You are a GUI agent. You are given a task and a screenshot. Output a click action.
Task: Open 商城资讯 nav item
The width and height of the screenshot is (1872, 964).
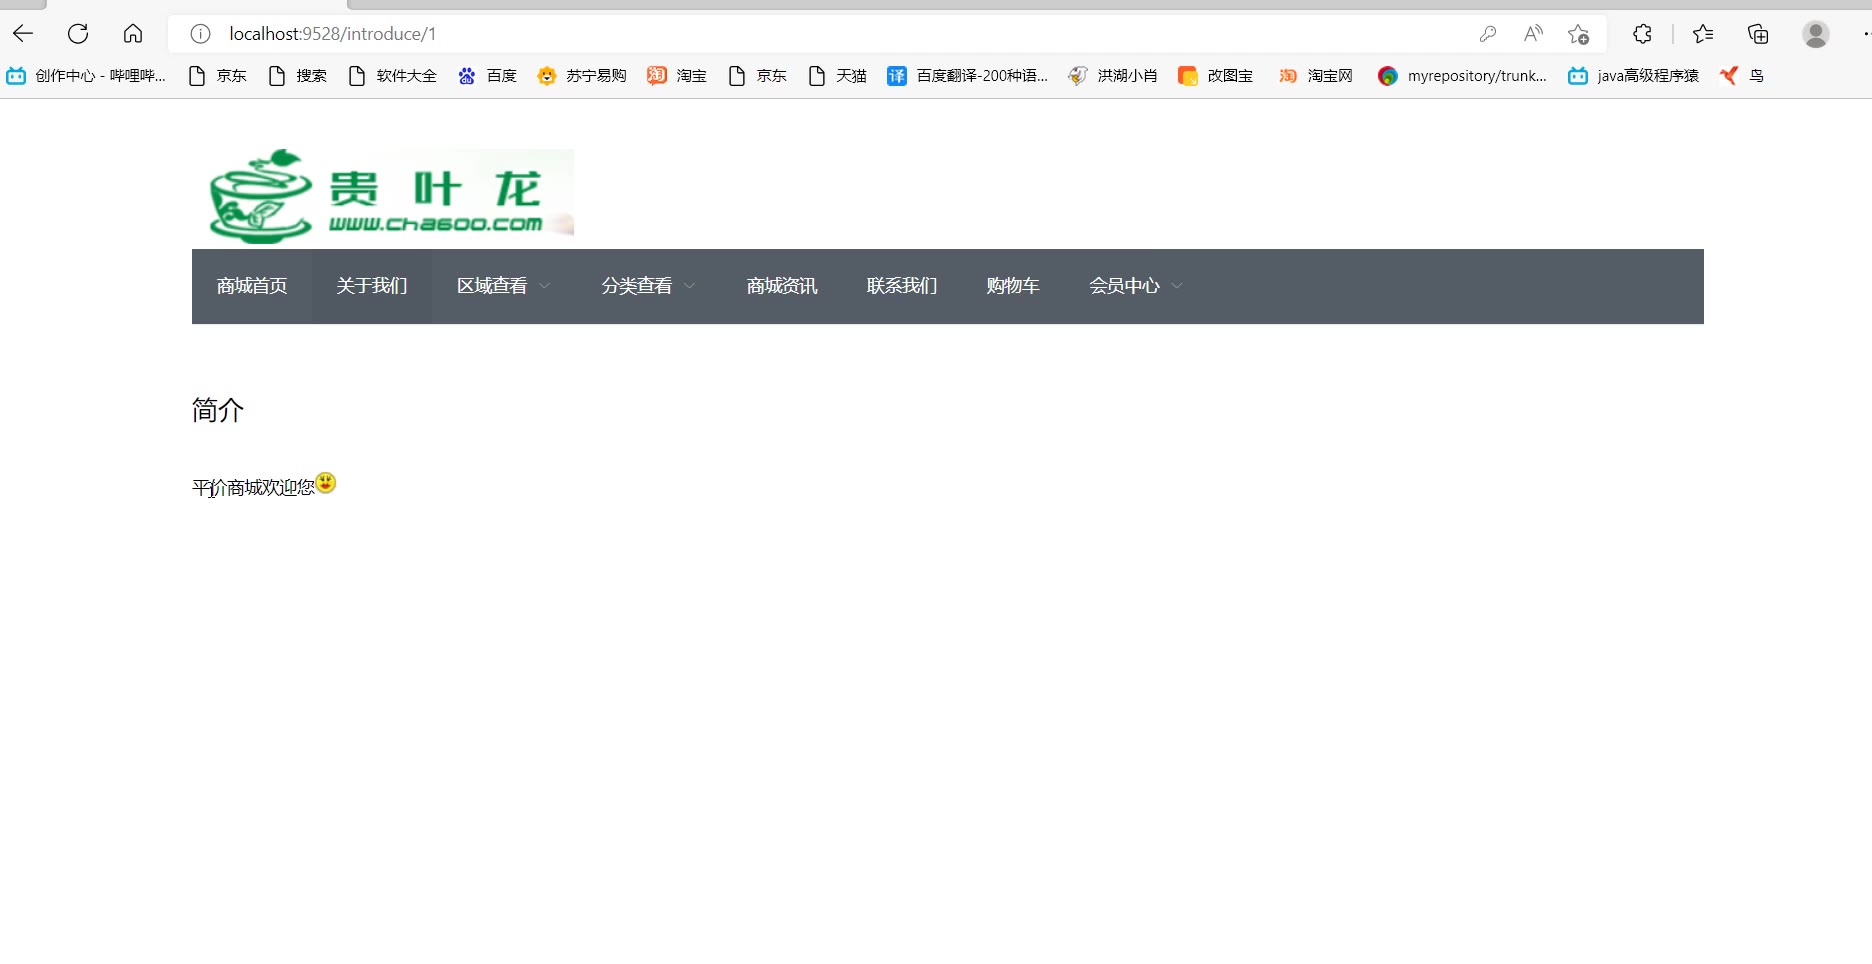782,286
